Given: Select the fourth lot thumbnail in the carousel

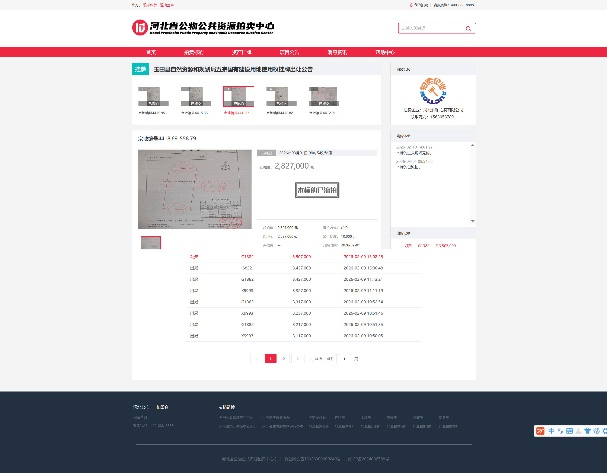Looking at the screenshot, I should pyautogui.click(x=281, y=96).
